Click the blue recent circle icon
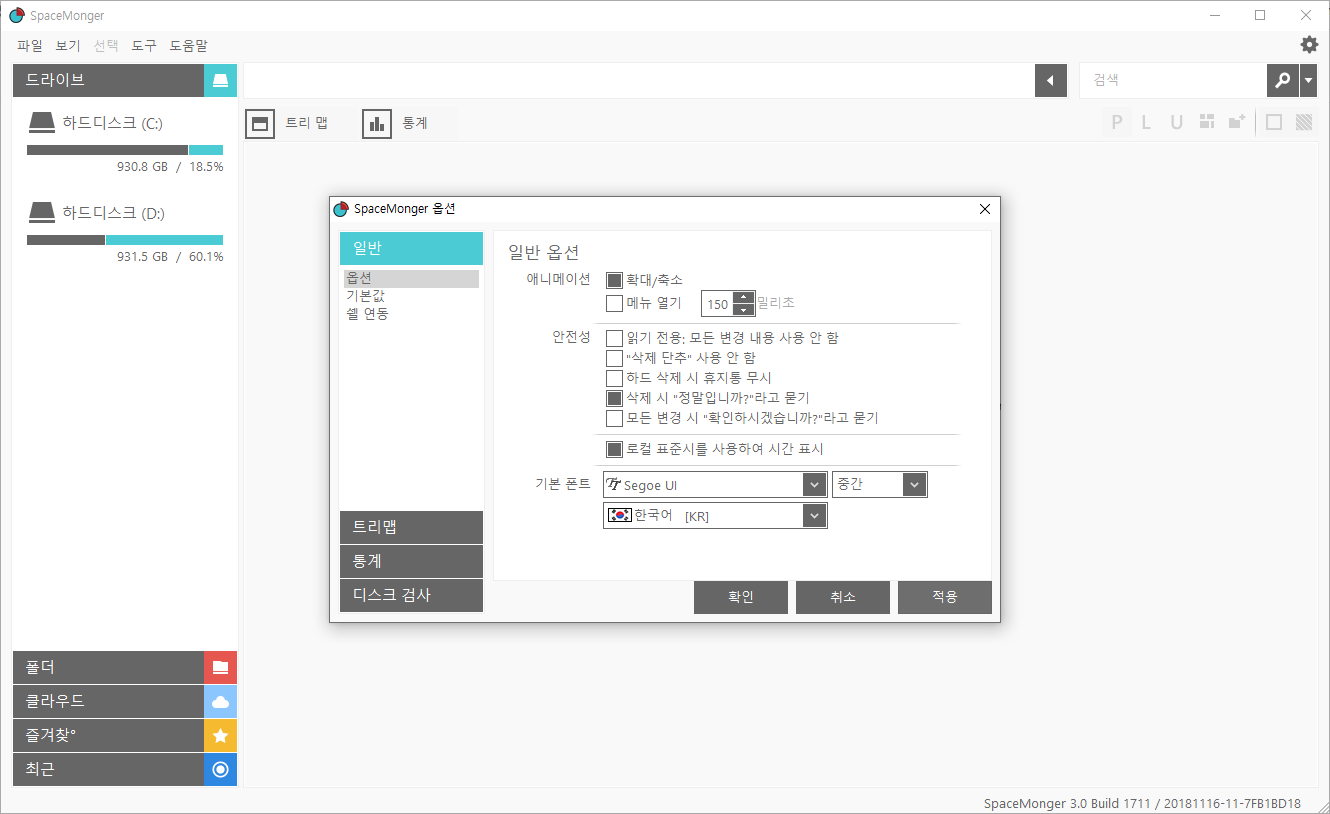The width and height of the screenshot is (1330, 814). [x=221, y=770]
